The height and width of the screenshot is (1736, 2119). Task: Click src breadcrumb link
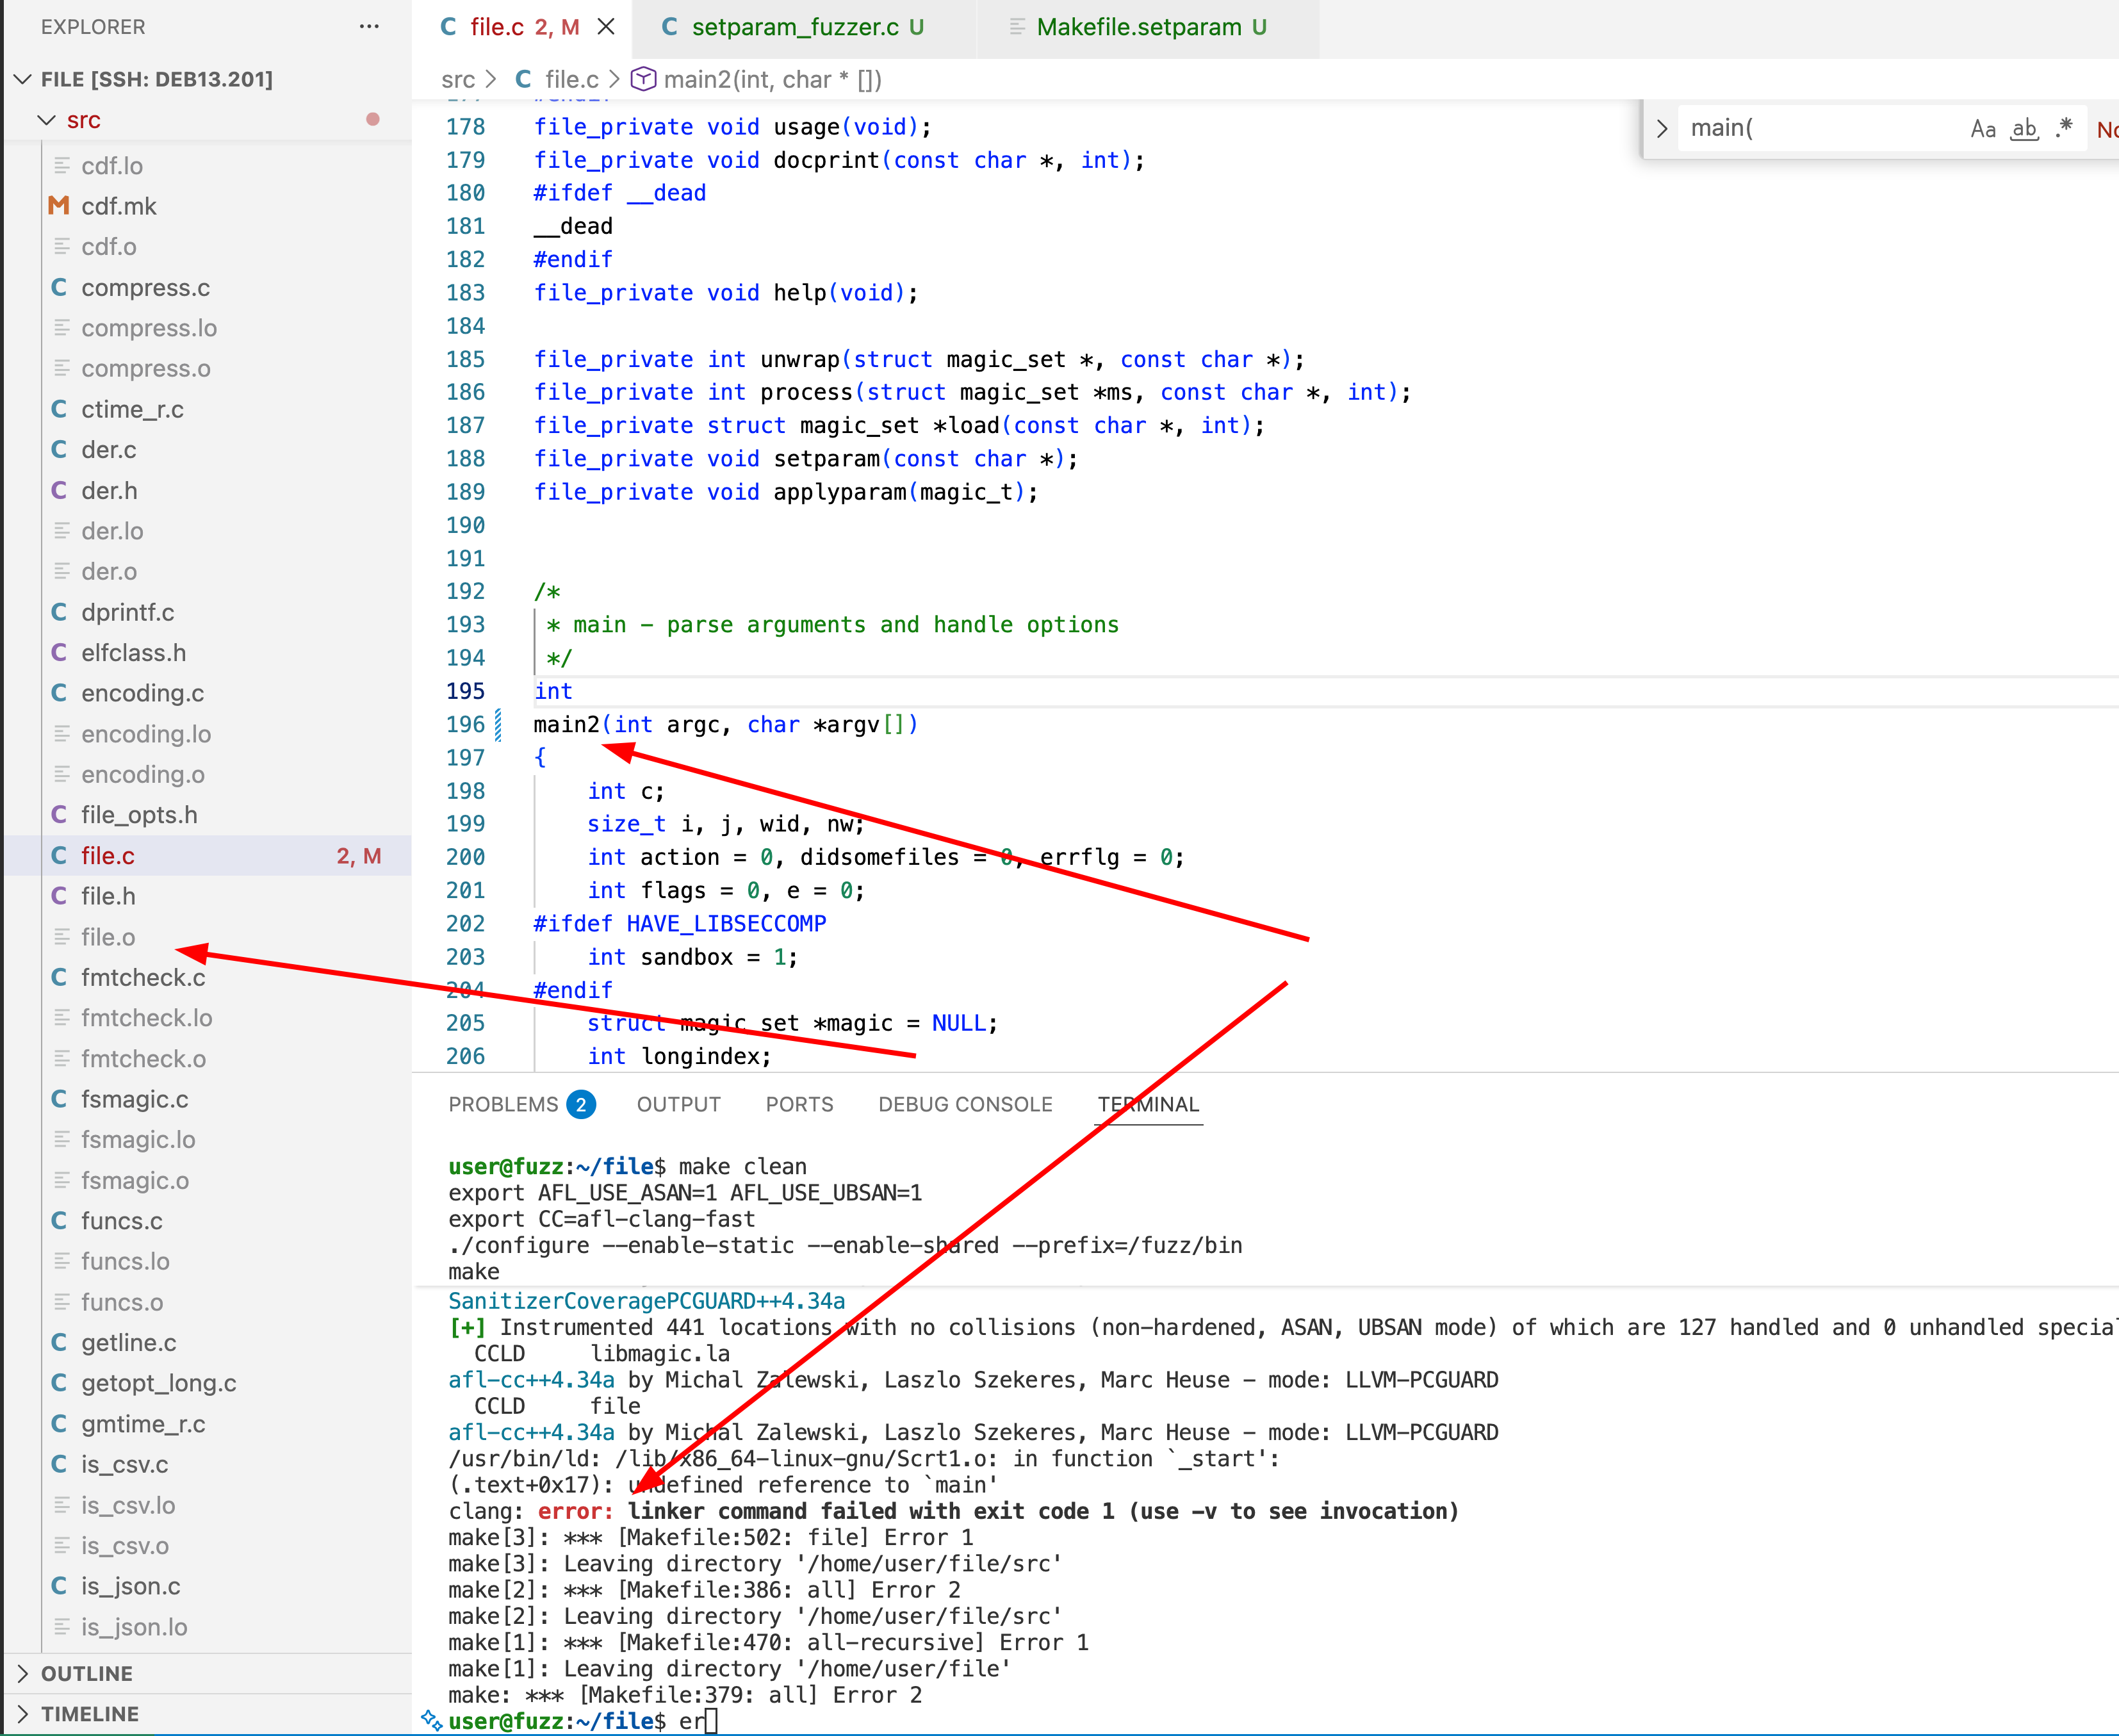pyautogui.click(x=458, y=79)
